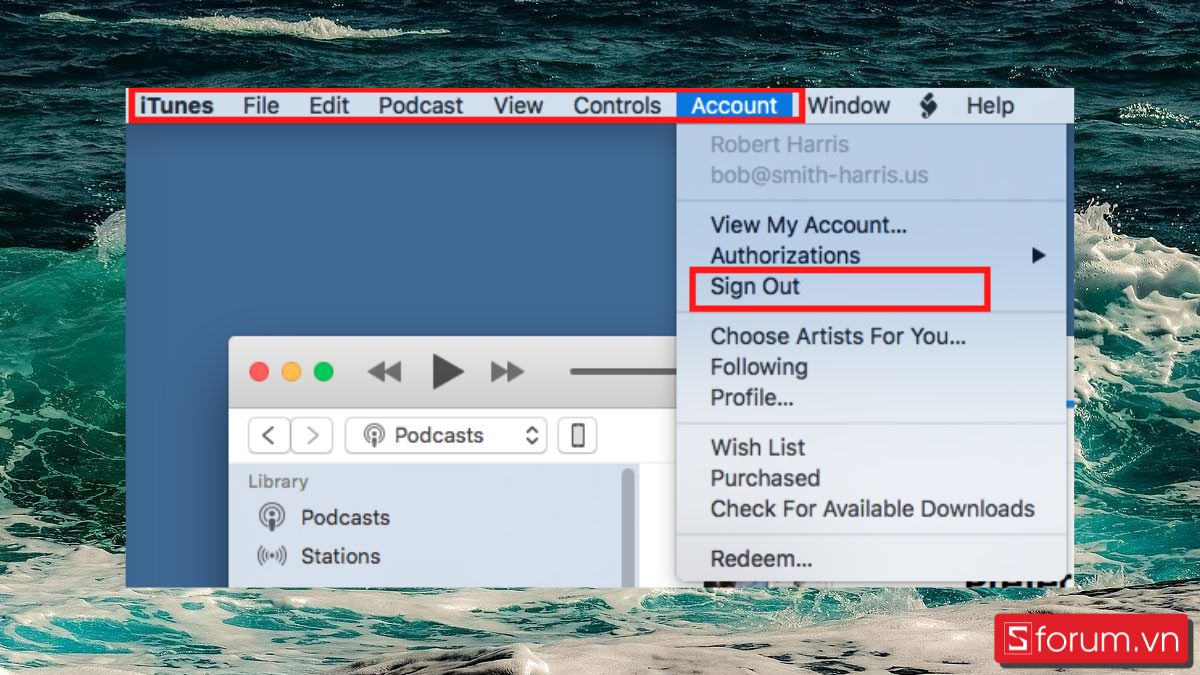Open the File menu

click(x=260, y=105)
